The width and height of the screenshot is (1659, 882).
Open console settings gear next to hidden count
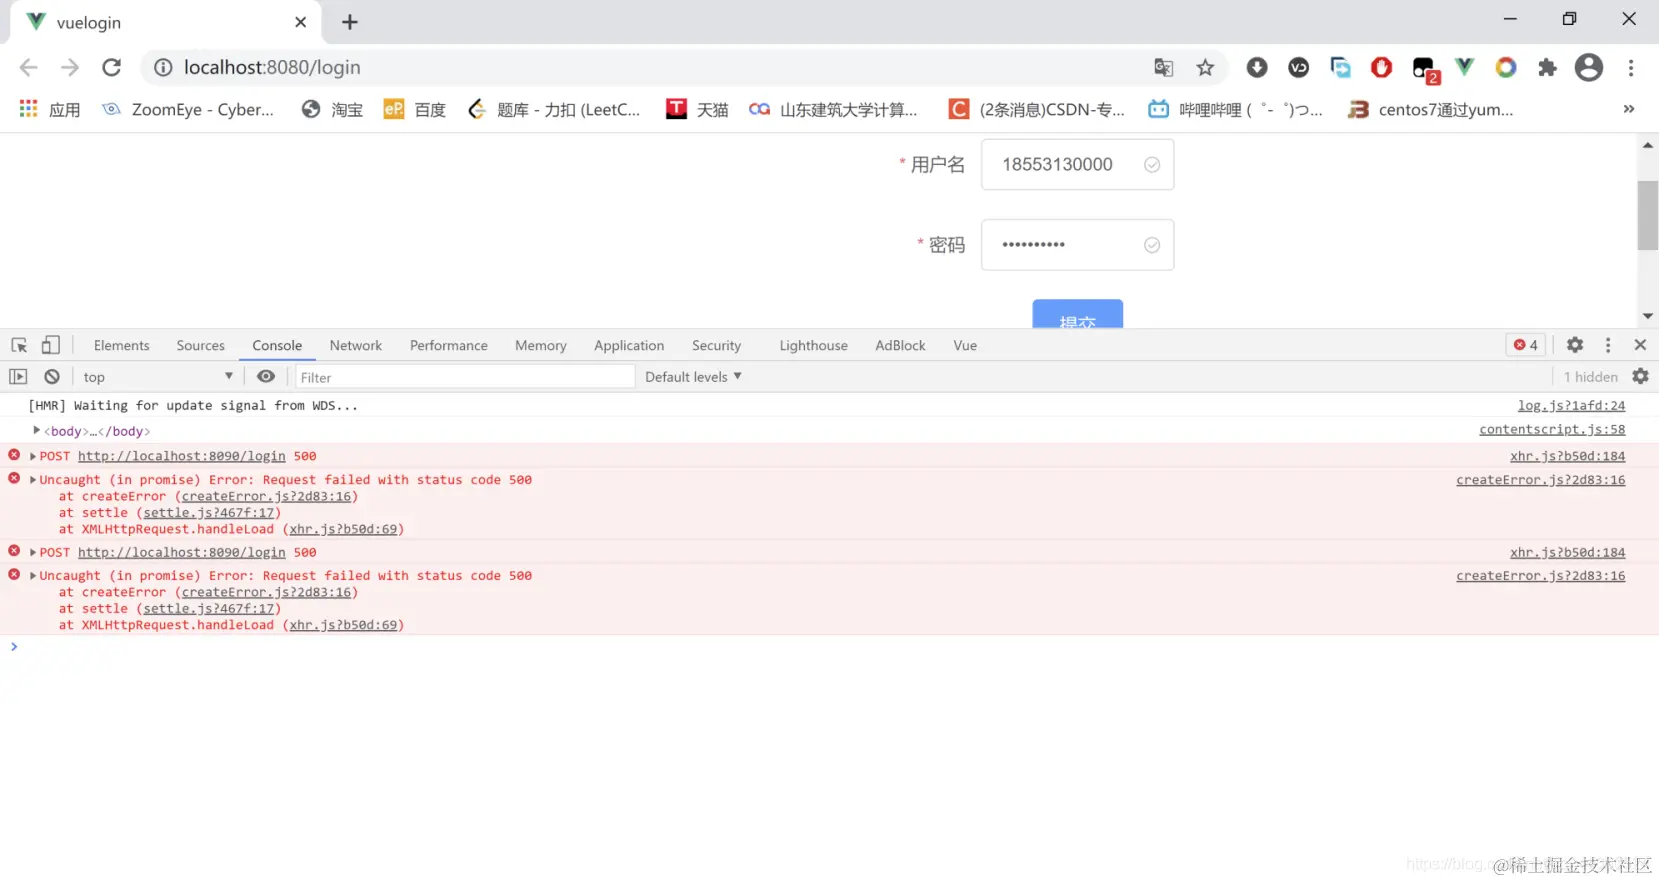(x=1641, y=377)
